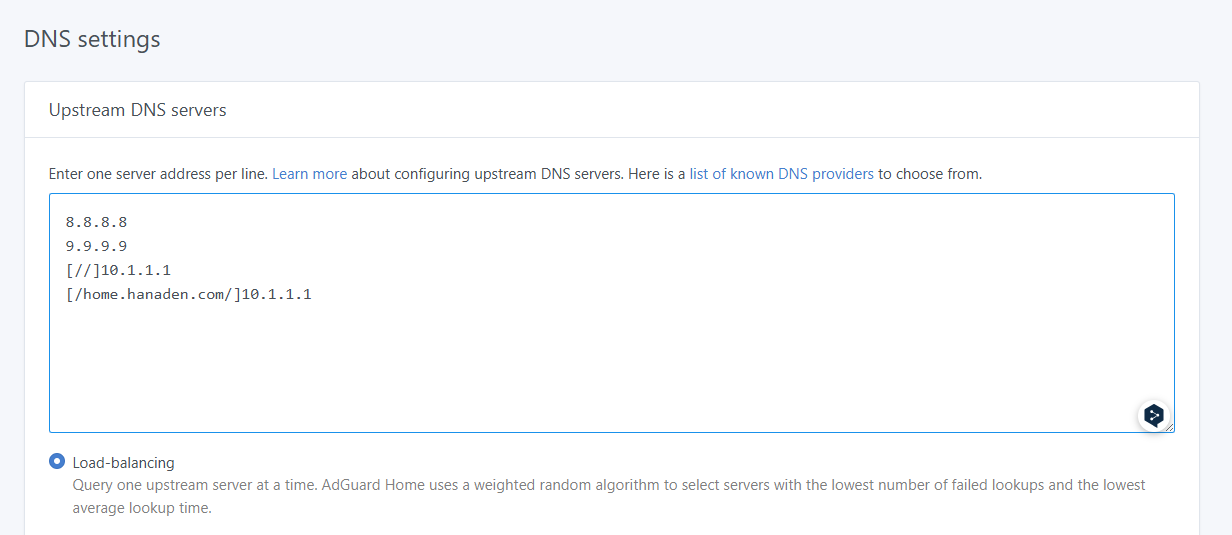Place cursor on the 8.8.8.8 line
This screenshot has height=535, width=1232.
[97, 223]
